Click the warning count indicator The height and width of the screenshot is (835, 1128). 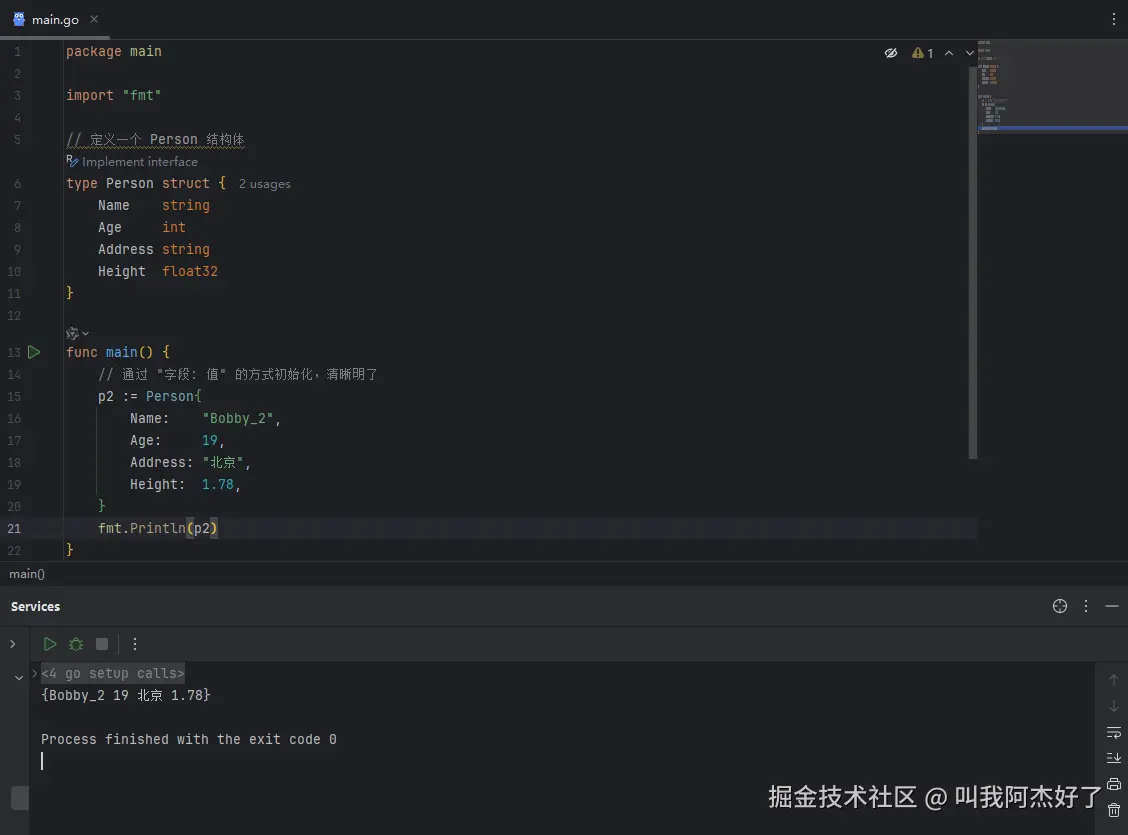coord(922,53)
